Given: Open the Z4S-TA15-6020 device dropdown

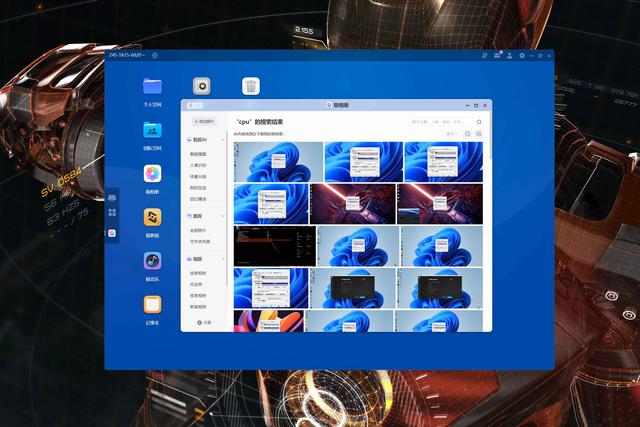Looking at the screenshot, I should click(127, 55).
